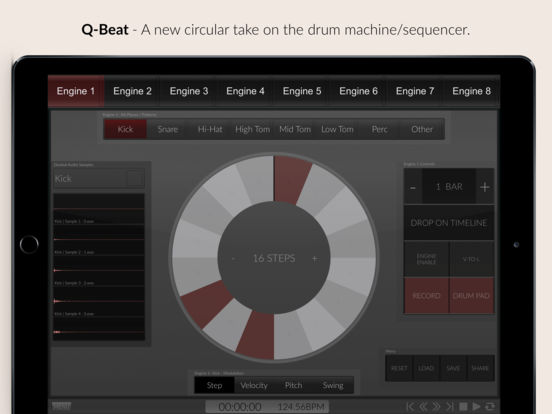Jump to start with skip-back icon
This screenshot has width=552, height=414.
click(x=410, y=407)
